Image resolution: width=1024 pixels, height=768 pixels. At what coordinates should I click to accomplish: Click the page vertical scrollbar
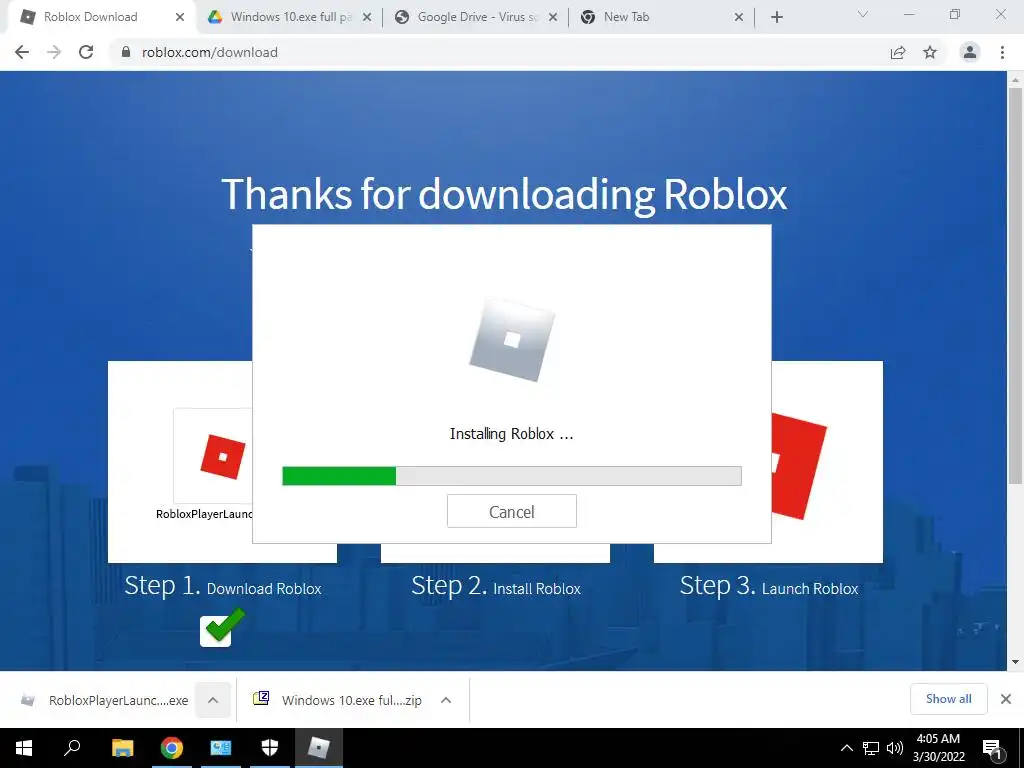1015,286
